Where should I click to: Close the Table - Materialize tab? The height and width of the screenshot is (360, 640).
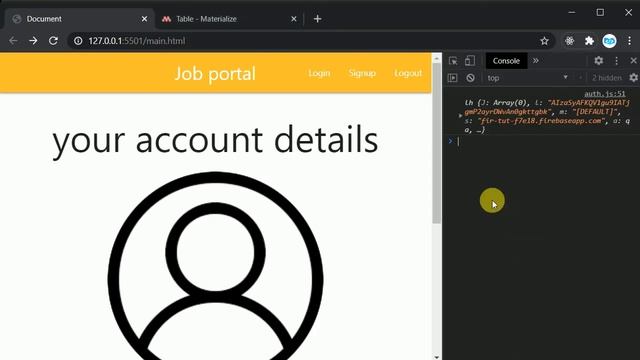(293, 19)
